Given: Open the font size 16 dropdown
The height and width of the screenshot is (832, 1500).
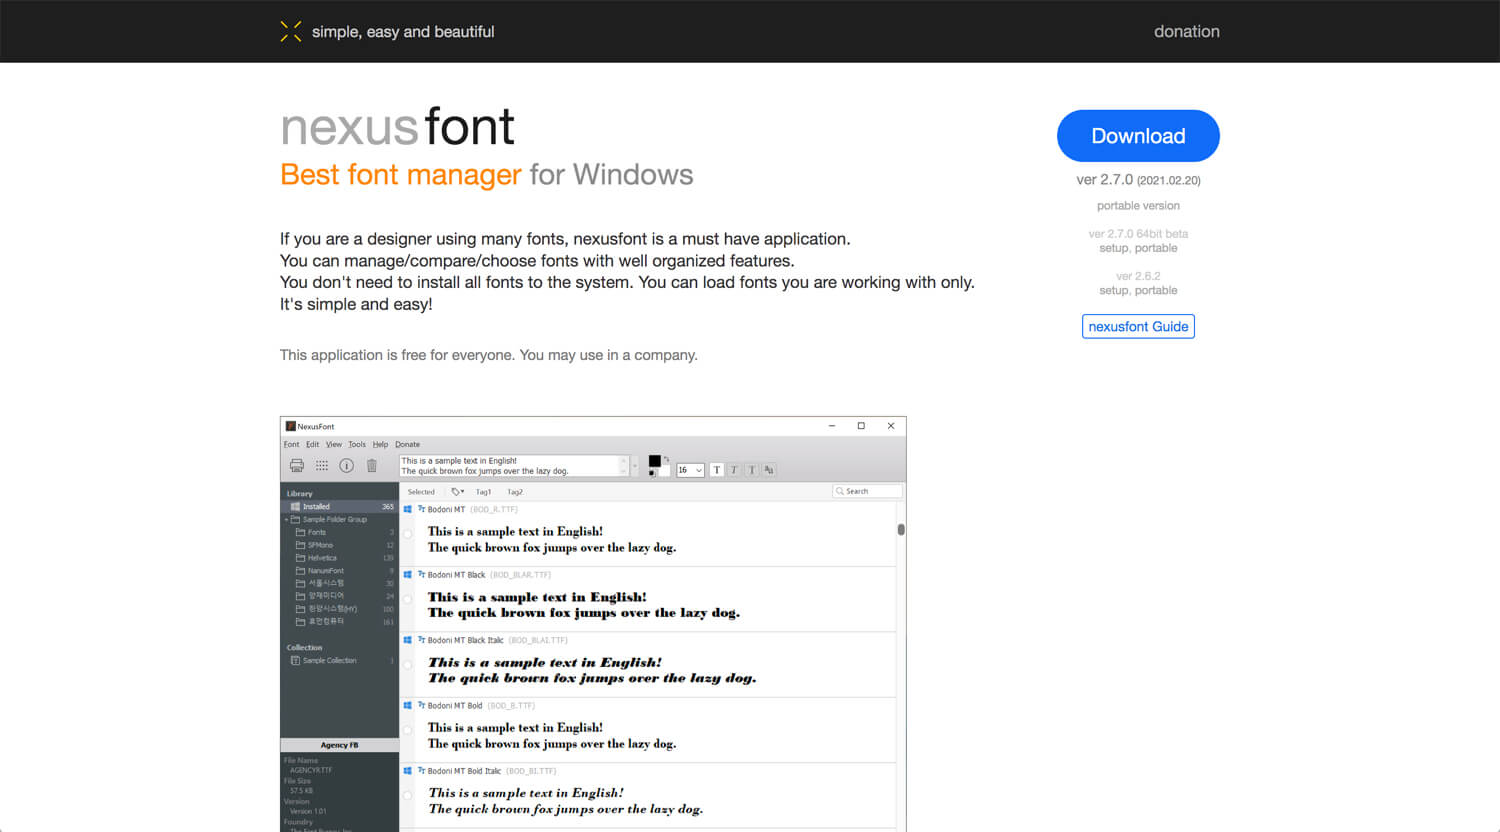Looking at the screenshot, I should [x=690, y=470].
